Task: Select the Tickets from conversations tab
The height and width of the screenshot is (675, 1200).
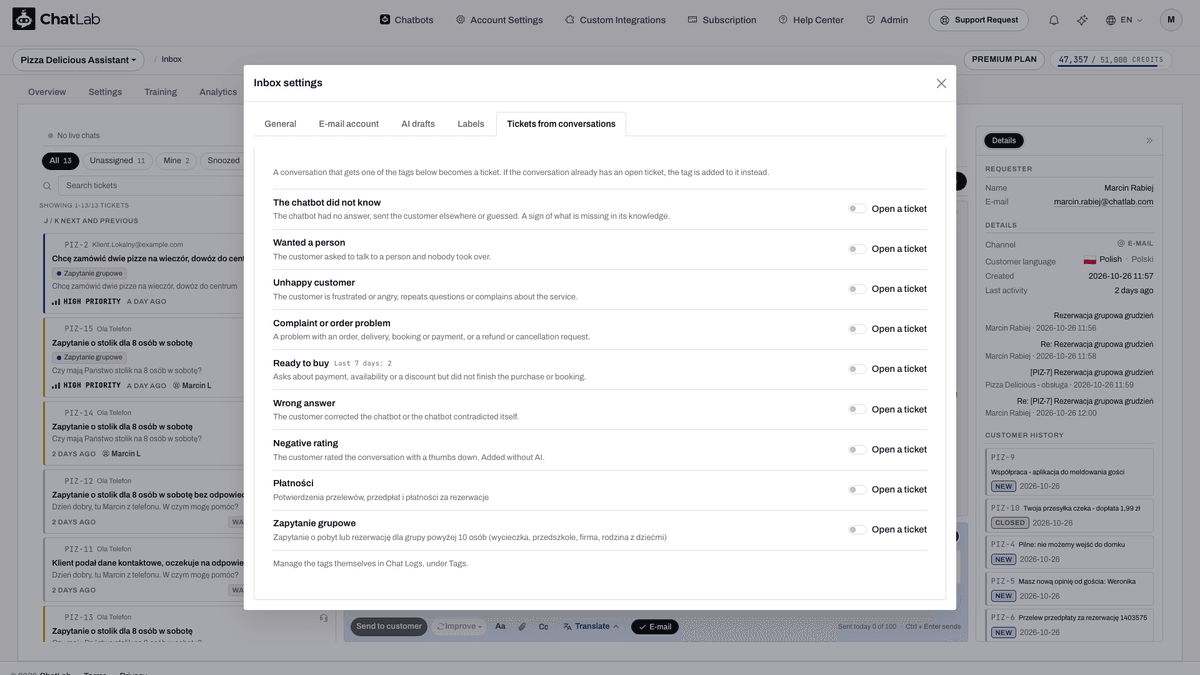Action: pyautogui.click(x=561, y=124)
